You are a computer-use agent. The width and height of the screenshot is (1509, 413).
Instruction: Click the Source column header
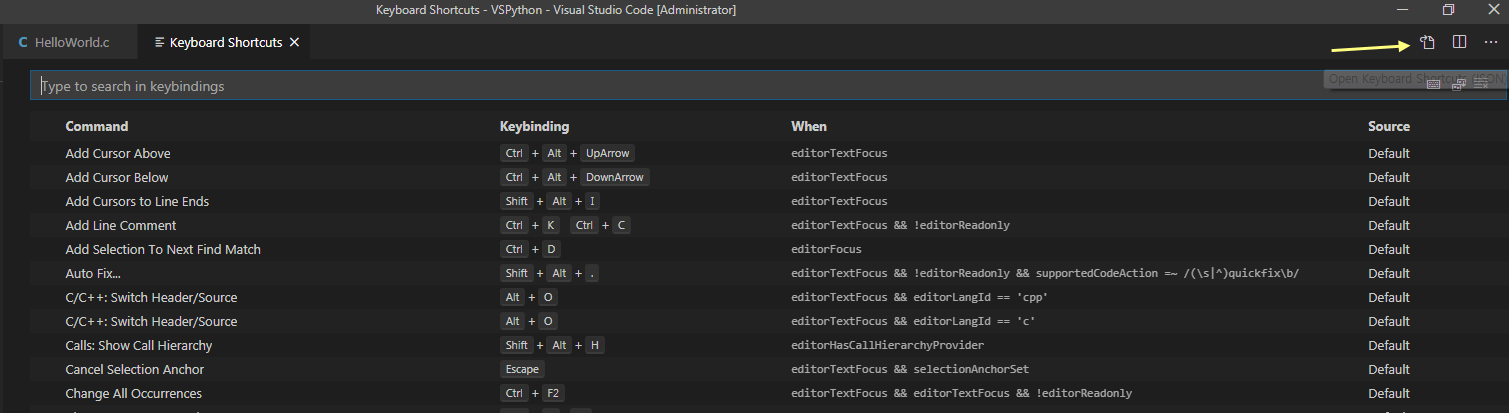click(1389, 127)
